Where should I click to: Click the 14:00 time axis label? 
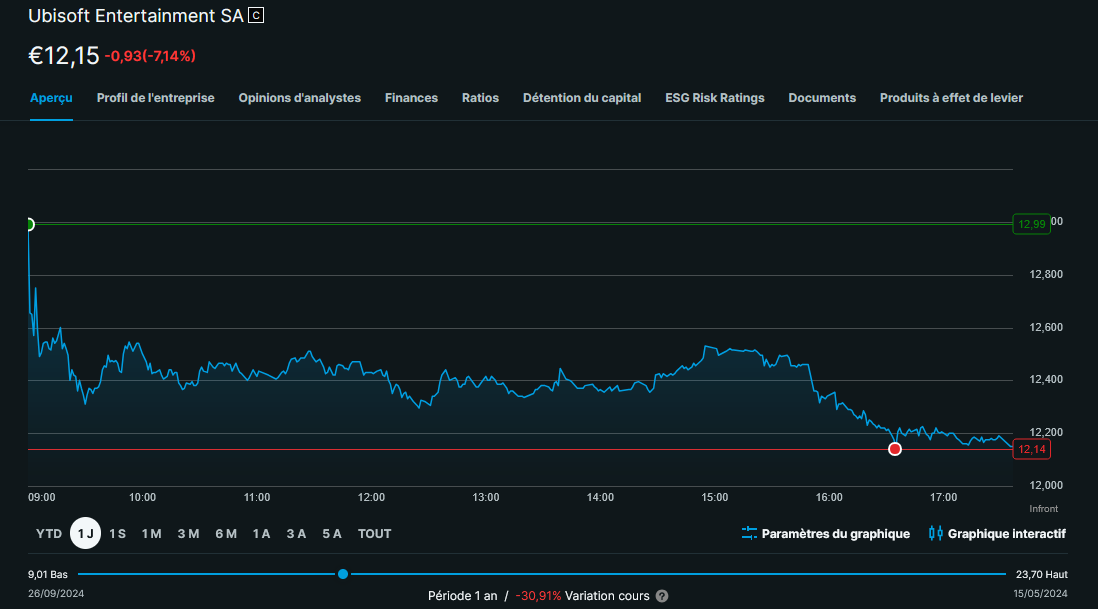tap(600, 497)
